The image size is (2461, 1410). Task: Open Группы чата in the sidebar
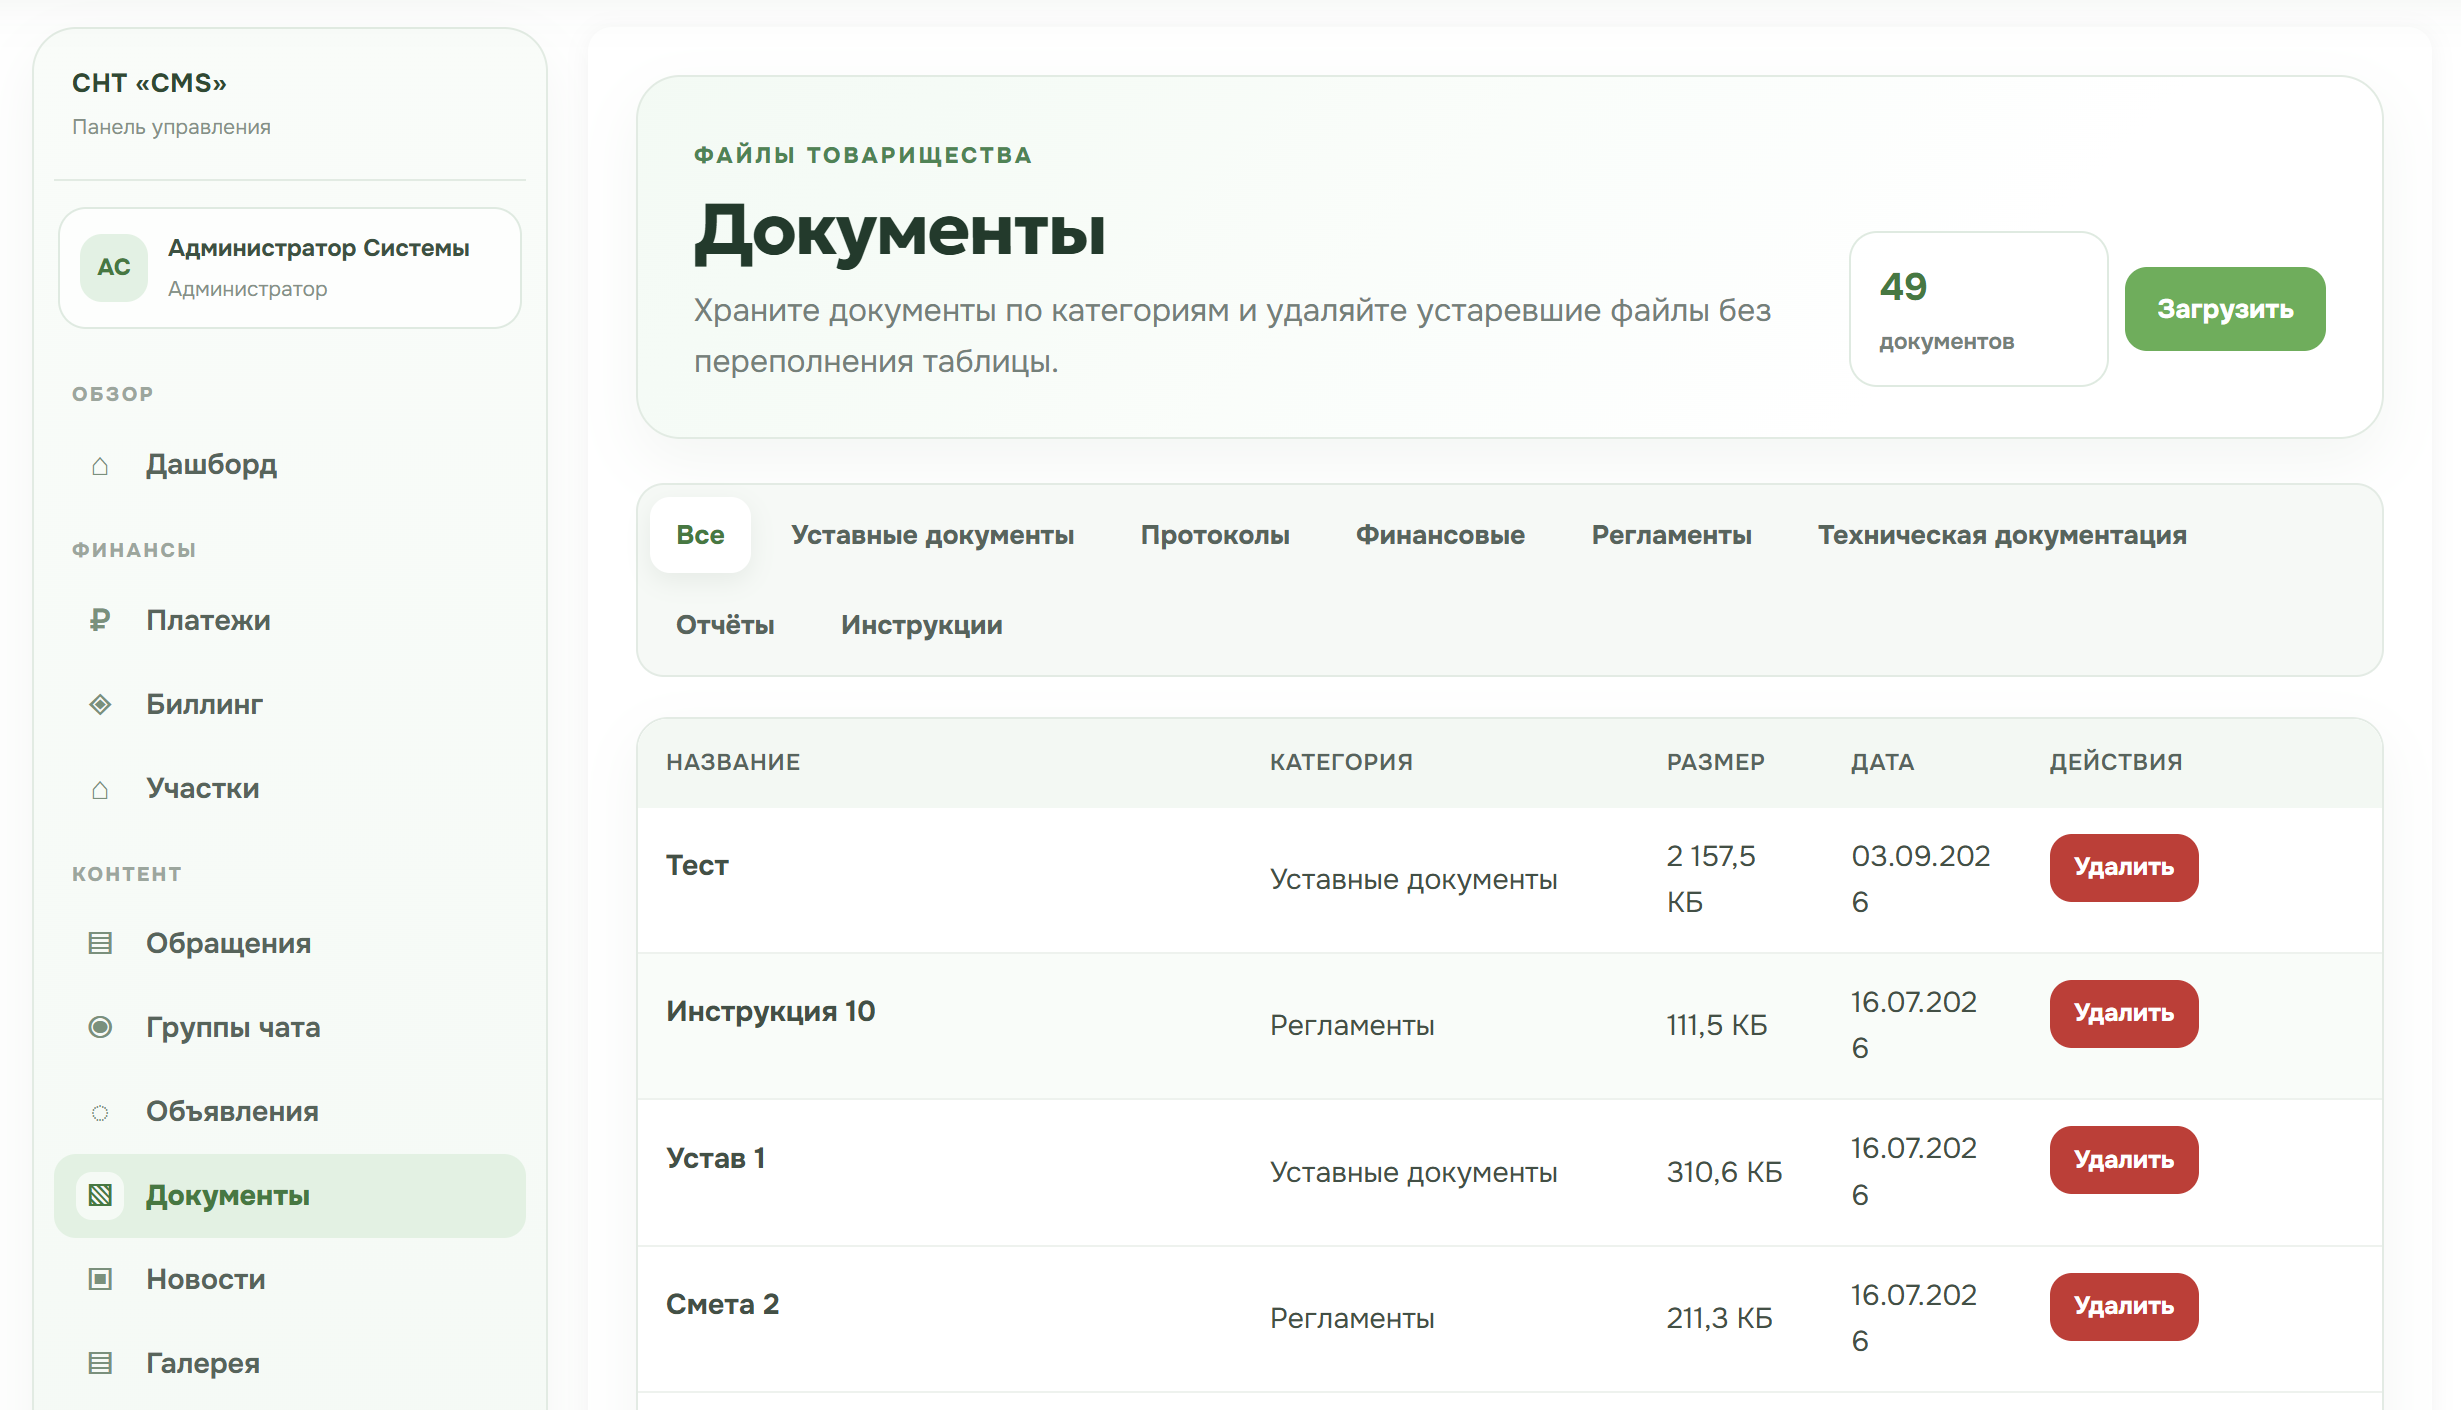point(290,1028)
